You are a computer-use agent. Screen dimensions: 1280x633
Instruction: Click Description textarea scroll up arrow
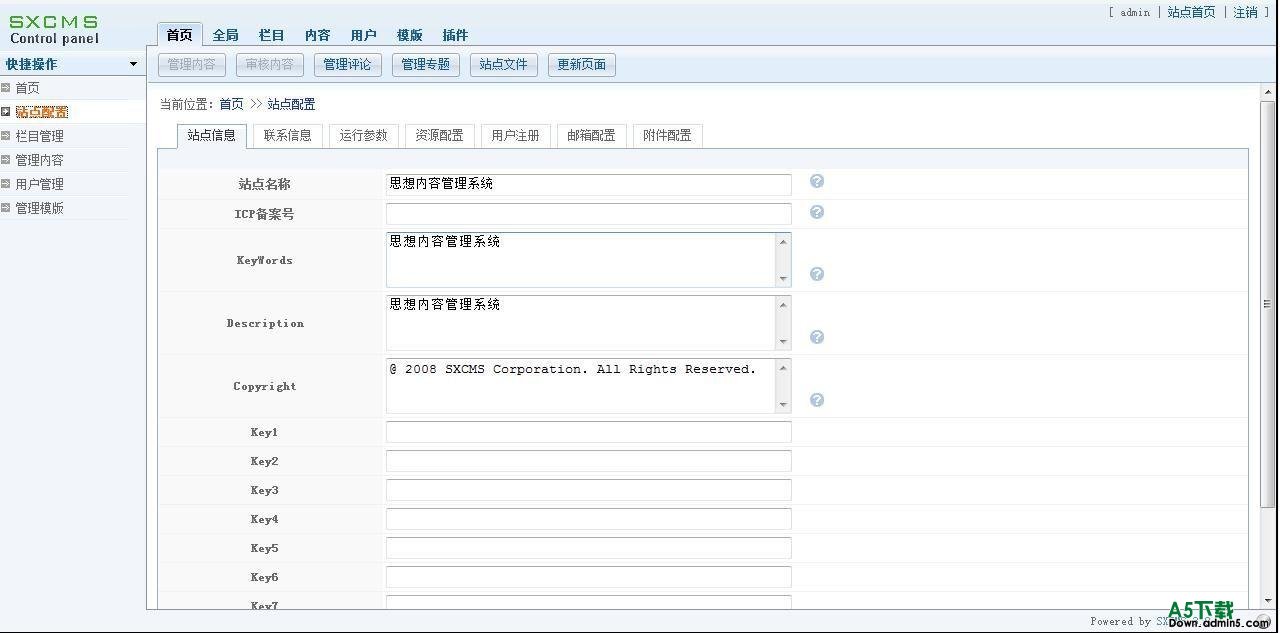coord(783,305)
